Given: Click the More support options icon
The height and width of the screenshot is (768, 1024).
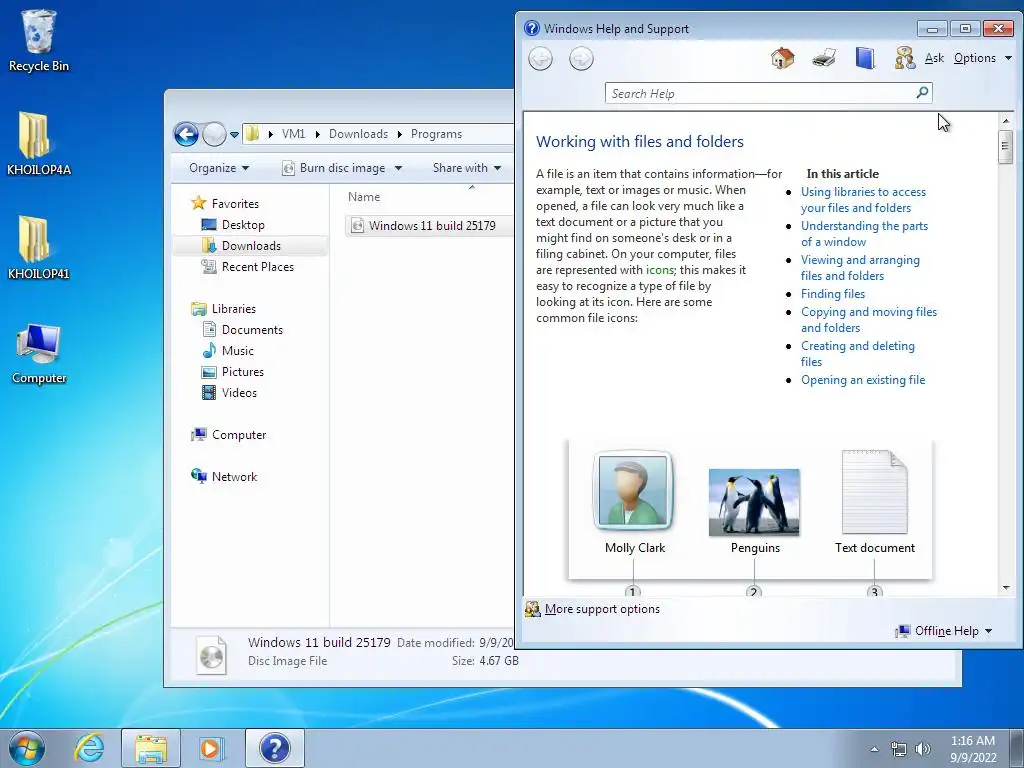Looking at the screenshot, I should point(533,609).
